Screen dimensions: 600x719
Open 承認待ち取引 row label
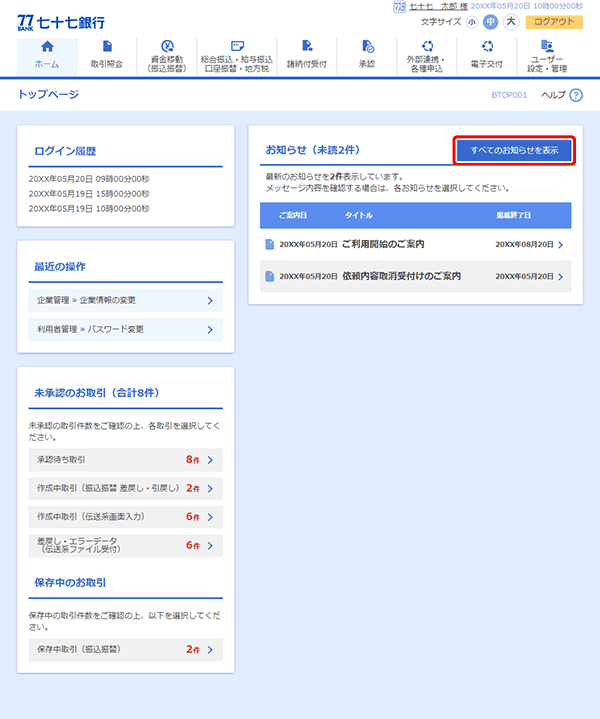click(x=61, y=459)
